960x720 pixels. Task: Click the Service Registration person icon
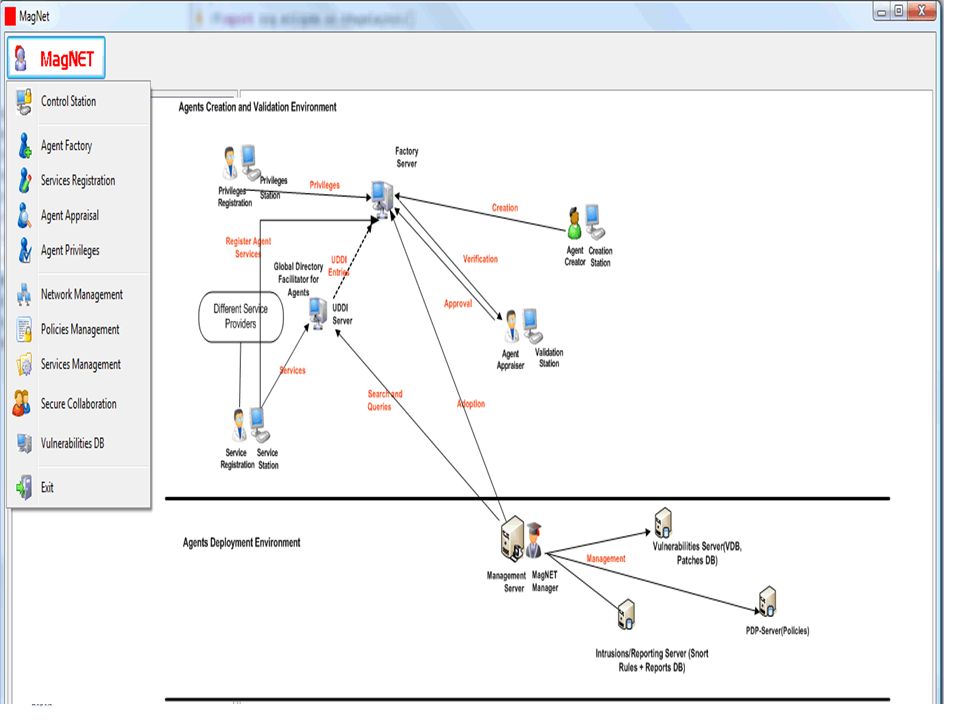pos(239,425)
